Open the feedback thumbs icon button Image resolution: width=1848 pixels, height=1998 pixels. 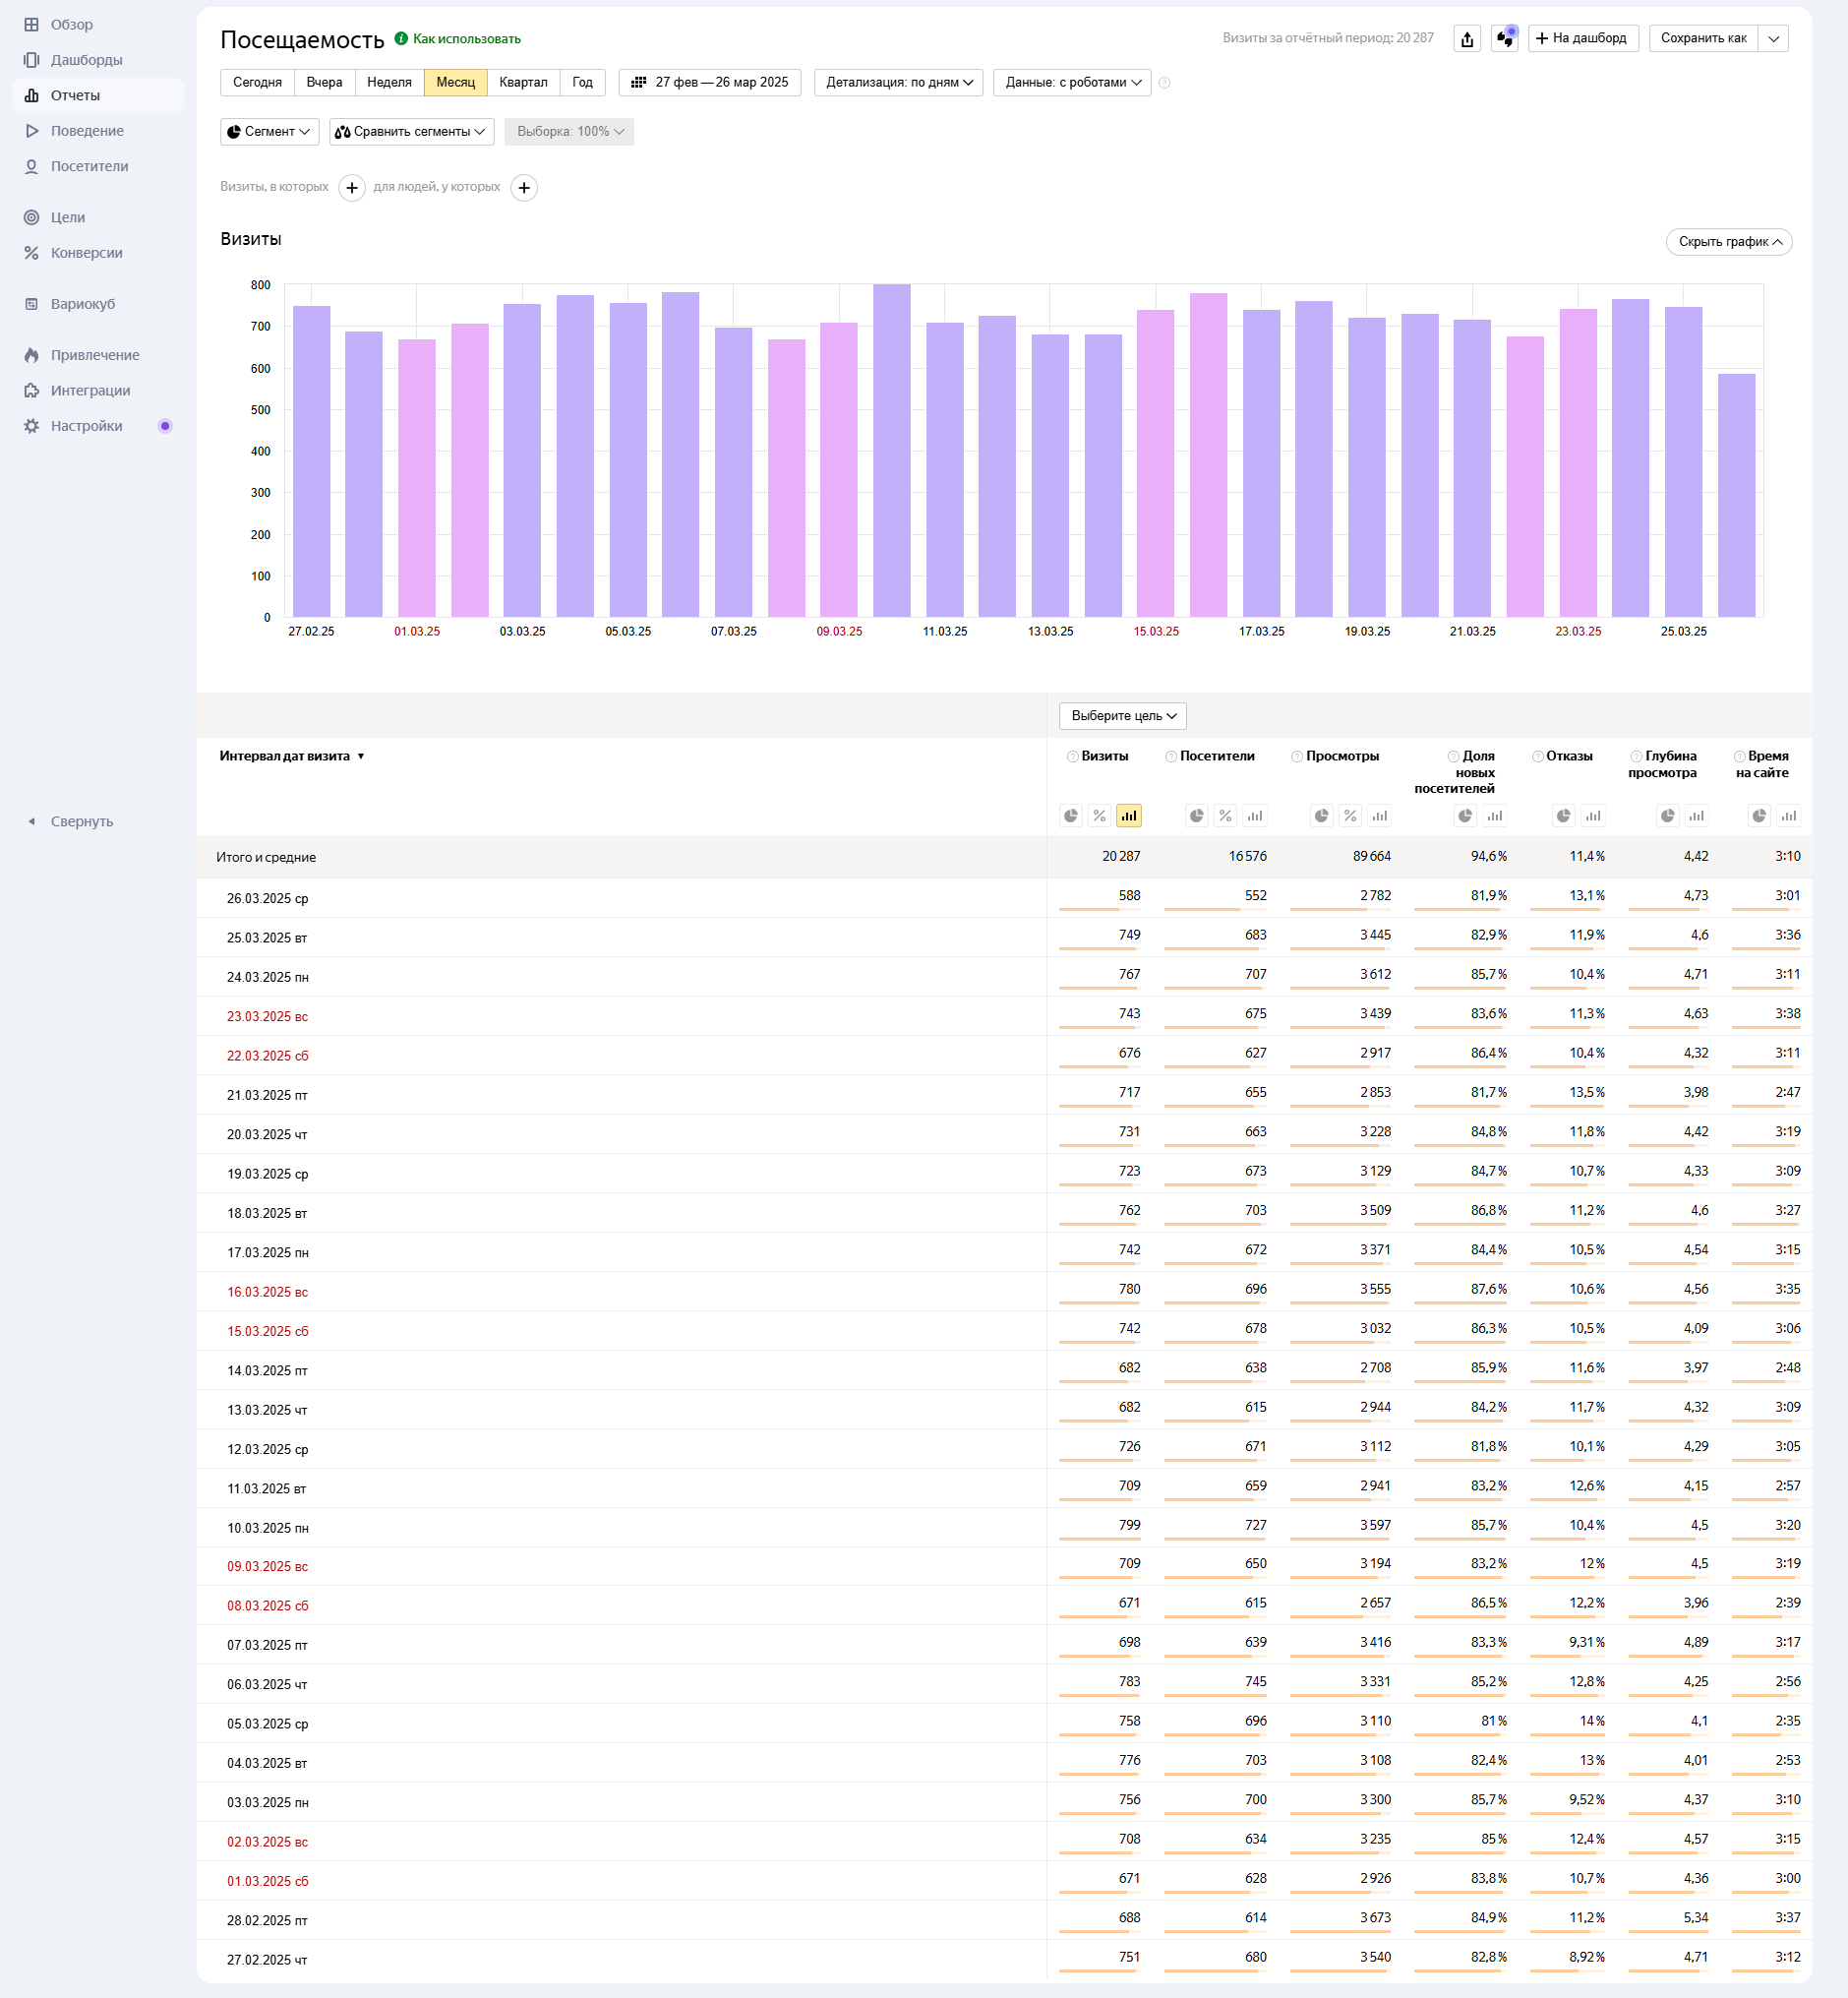tap(1504, 39)
